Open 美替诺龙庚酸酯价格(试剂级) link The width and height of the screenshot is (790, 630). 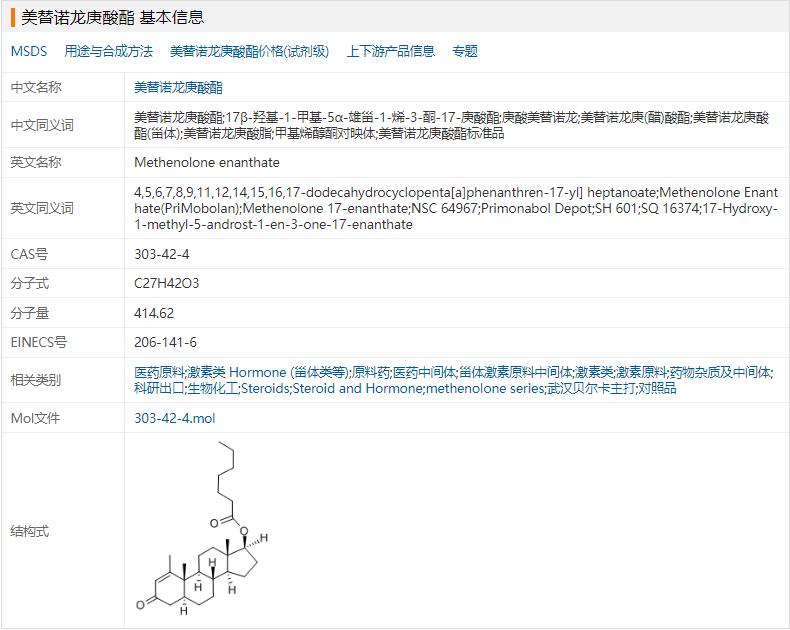249,51
